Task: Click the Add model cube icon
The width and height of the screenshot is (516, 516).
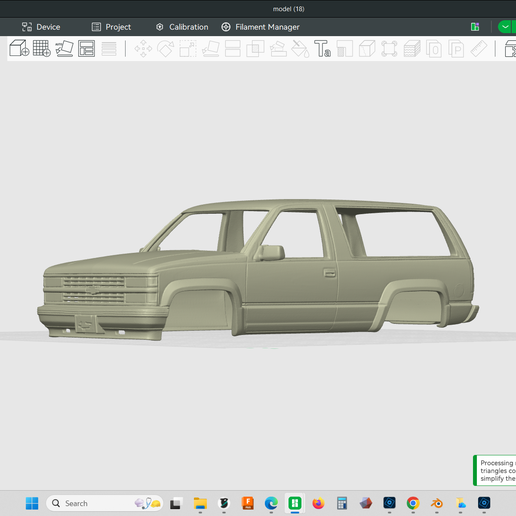Action: (19, 49)
